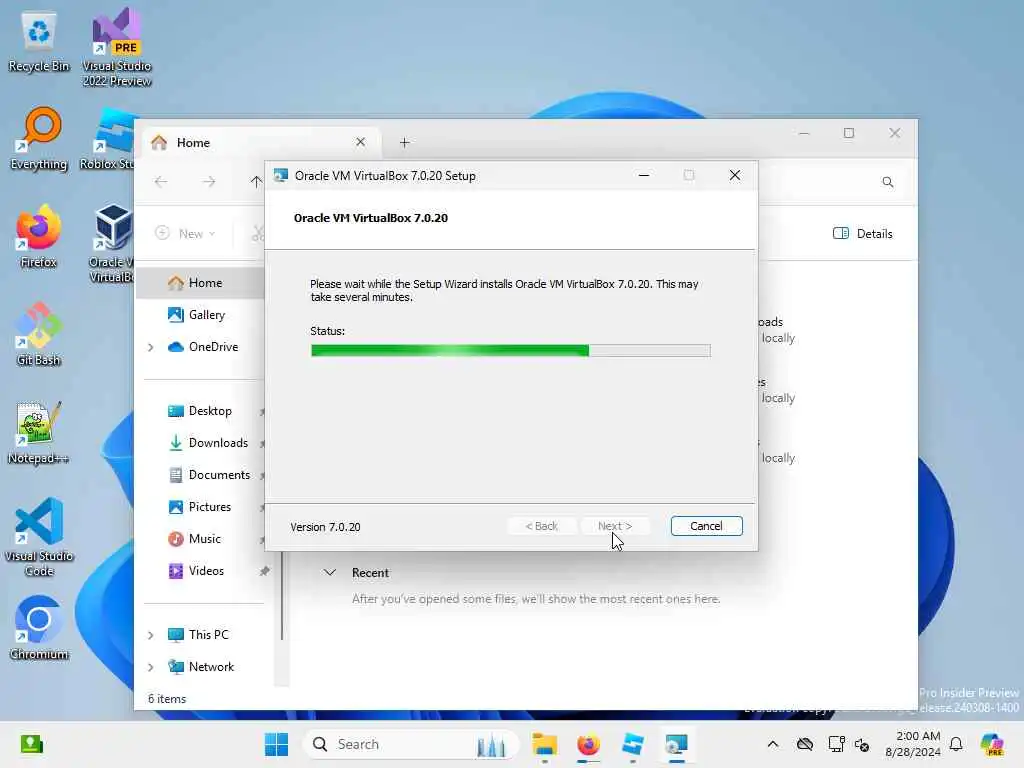The height and width of the screenshot is (768, 1024).
Task: Switch to the Home tab in File Explorer
Action: tap(259, 142)
